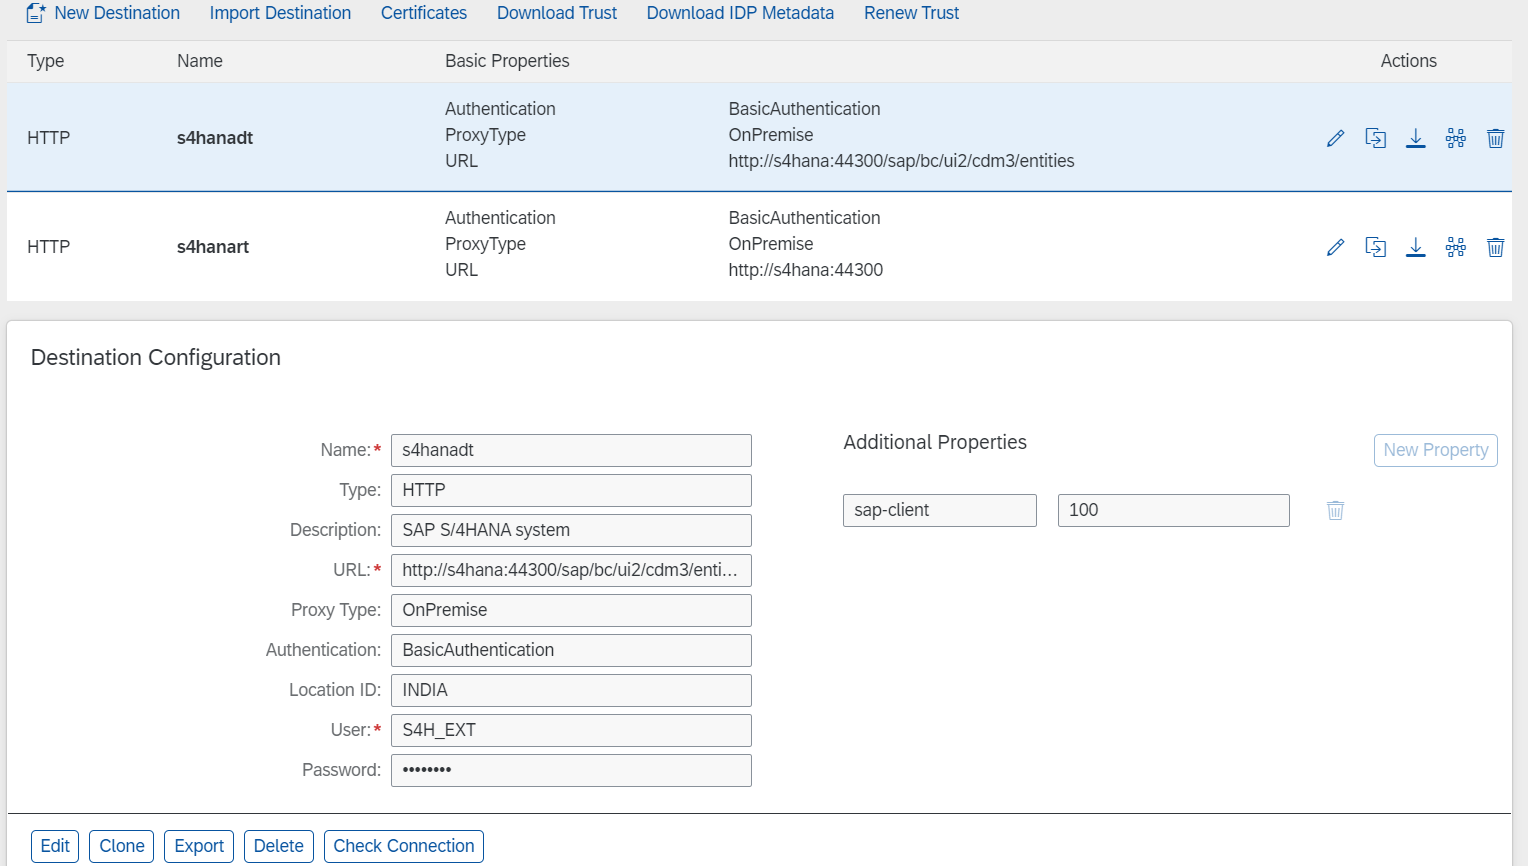Delete s4hanart using the trash icon
Viewport: 1528px width, 866px height.
click(x=1495, y=247)
